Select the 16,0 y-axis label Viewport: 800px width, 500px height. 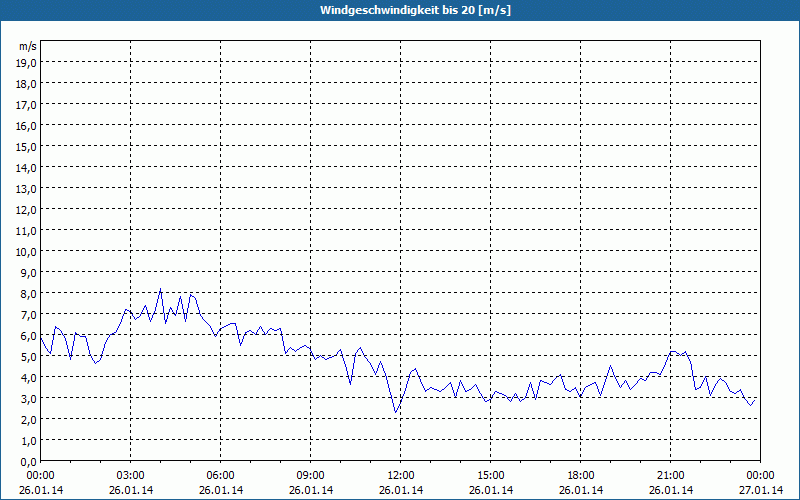27,126
